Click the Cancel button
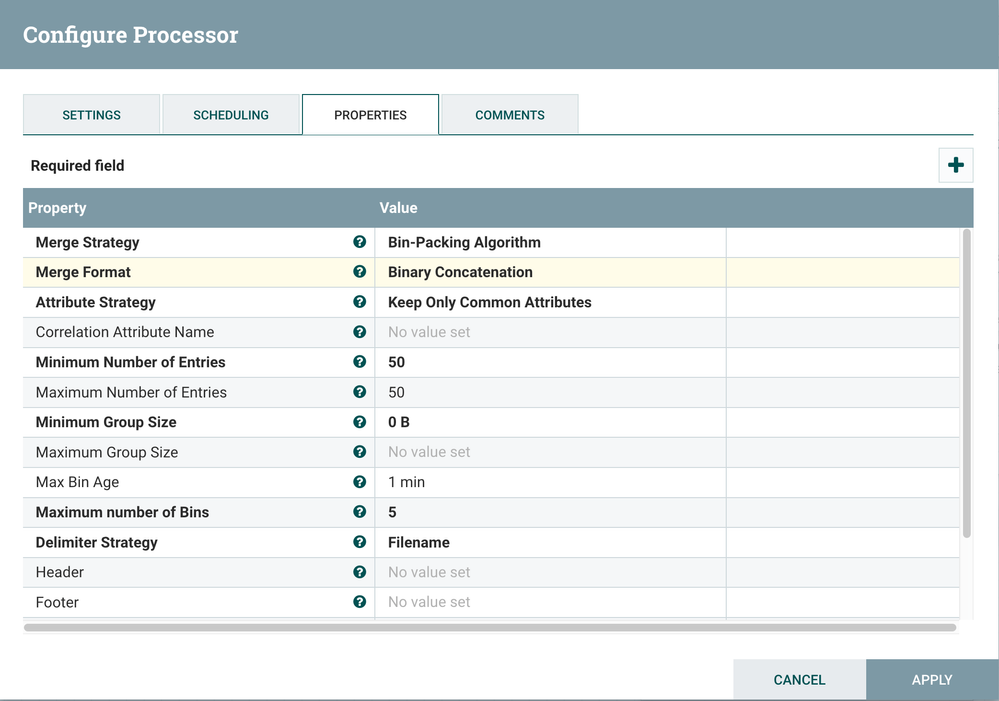Screen dimensions: 999x701 [x=799, y=680]
